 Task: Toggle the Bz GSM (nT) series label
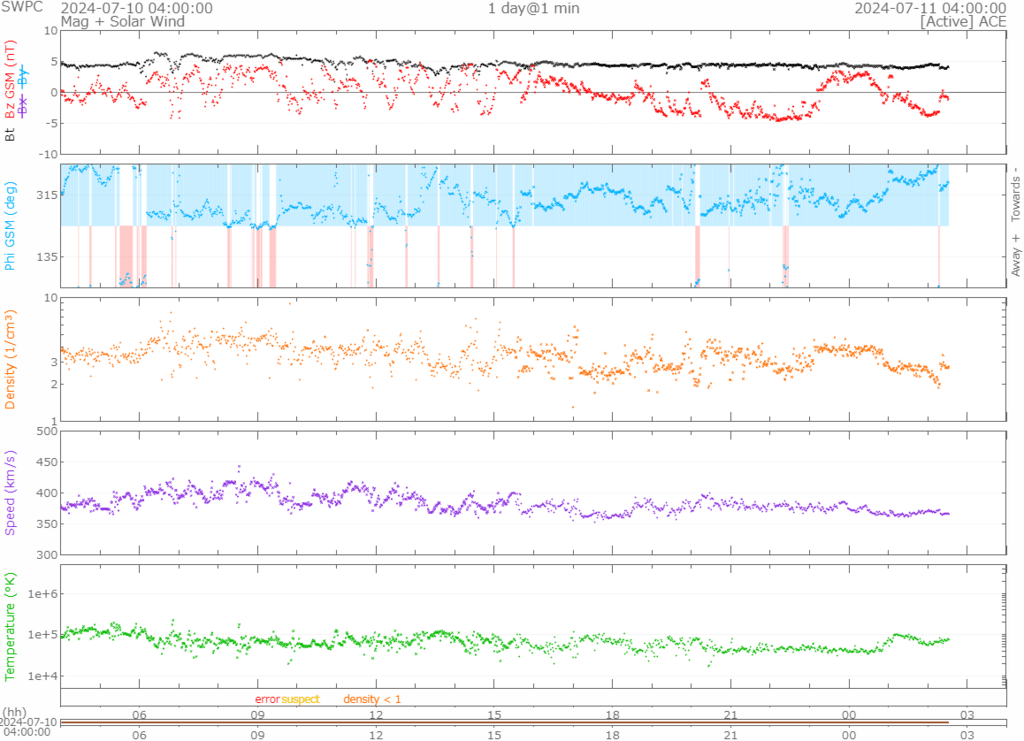click(10, 80)
